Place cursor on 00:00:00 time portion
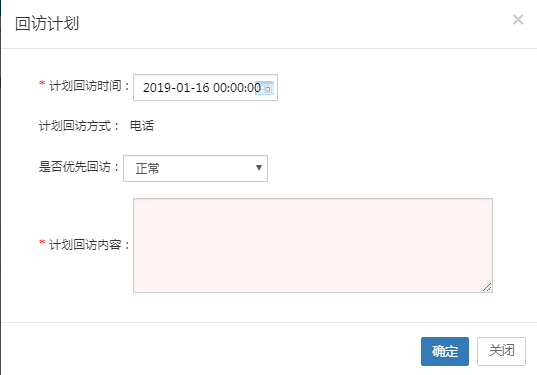Viewport: 537px width, 375px height. point(237,88)
